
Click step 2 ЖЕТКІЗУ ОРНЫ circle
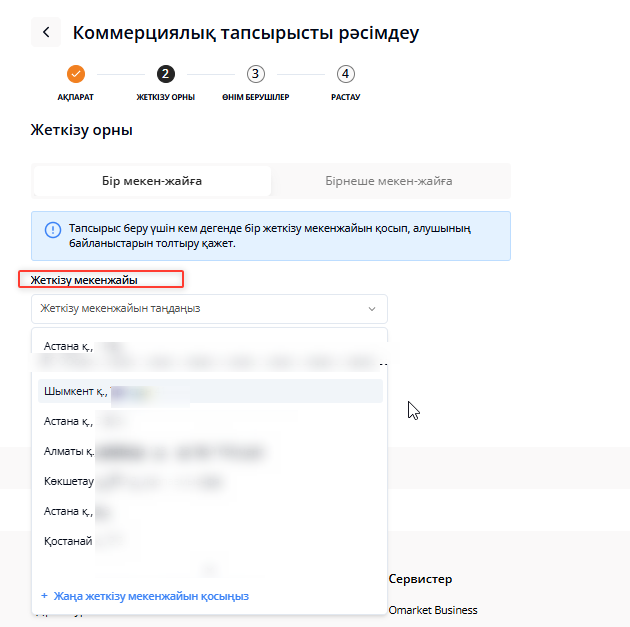click(165, 74)
